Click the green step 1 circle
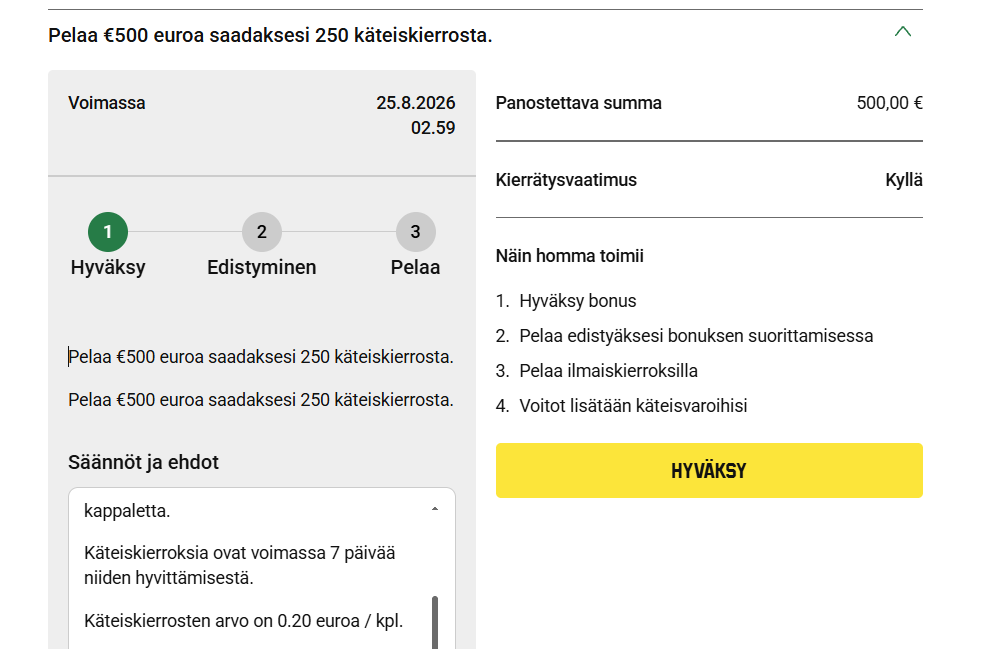 108,232
